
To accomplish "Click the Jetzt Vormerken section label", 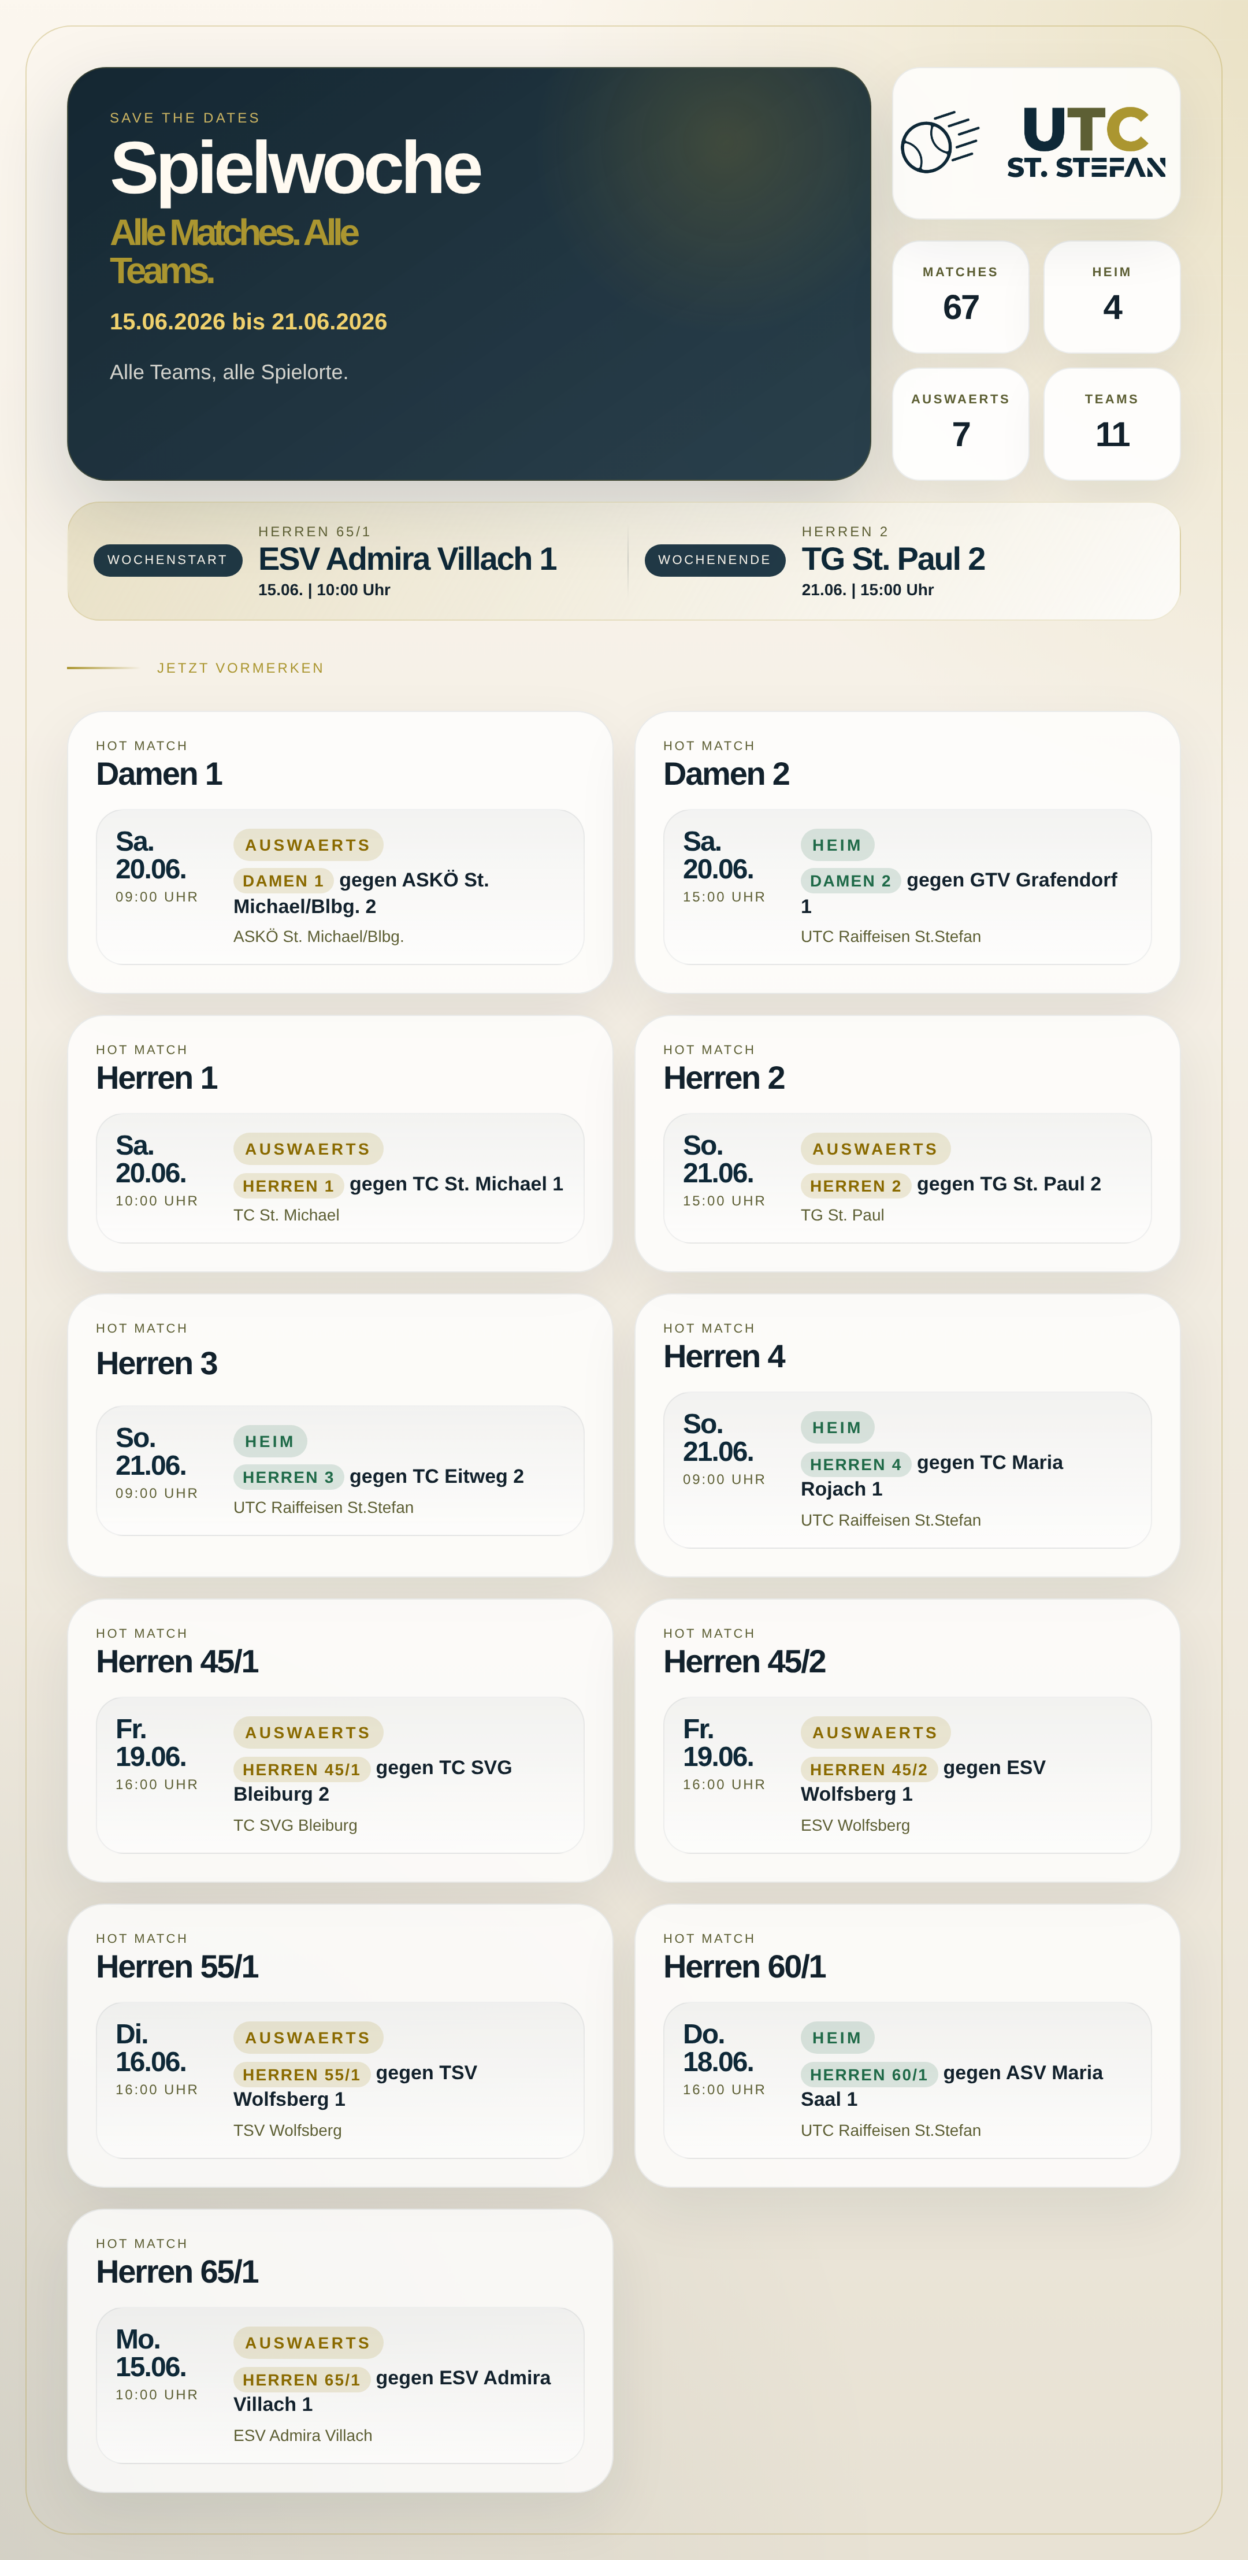I will tap(240, 668).
